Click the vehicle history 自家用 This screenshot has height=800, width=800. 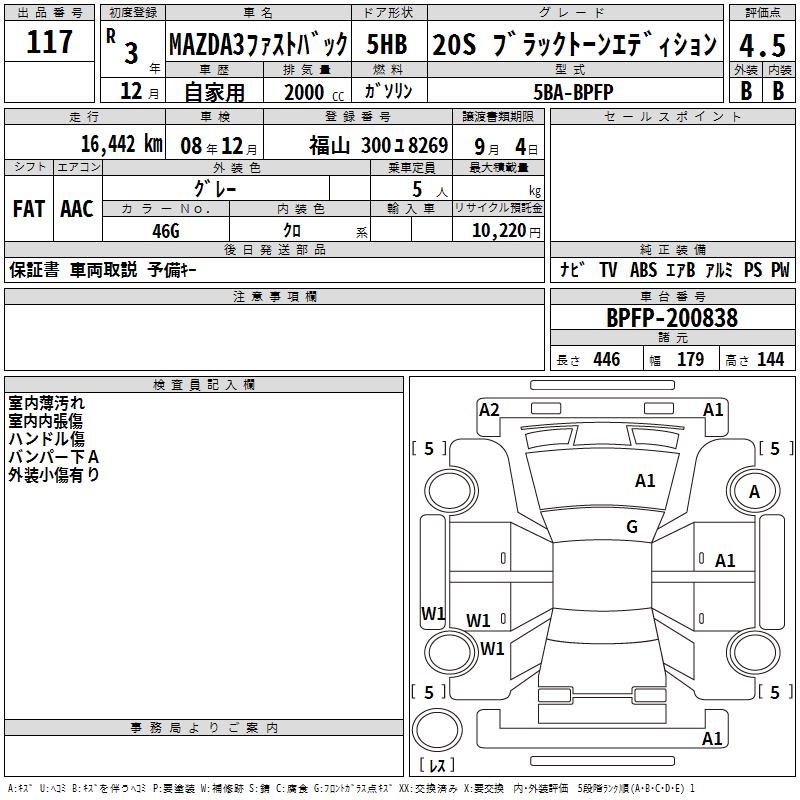[214, 92]
